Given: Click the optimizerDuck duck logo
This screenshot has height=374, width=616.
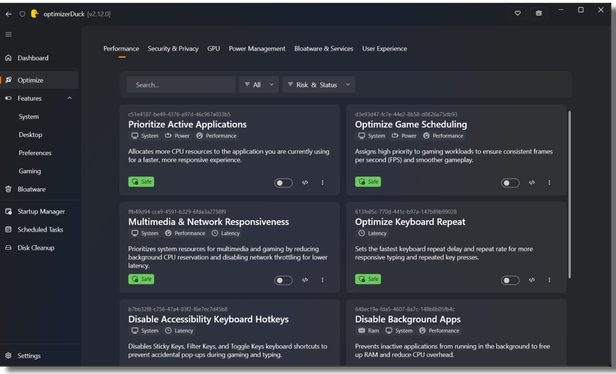Looking at the screenshot, I should (35, 14).
